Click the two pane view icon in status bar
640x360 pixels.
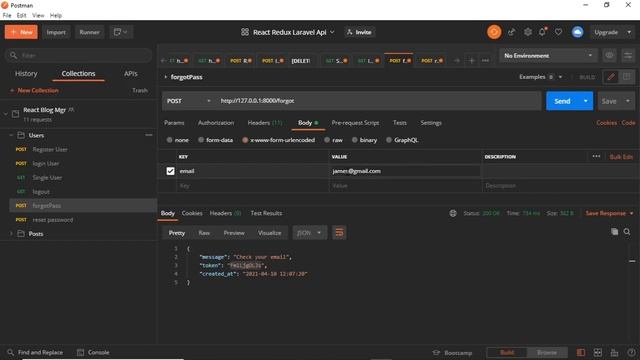[x=598, y=352]
